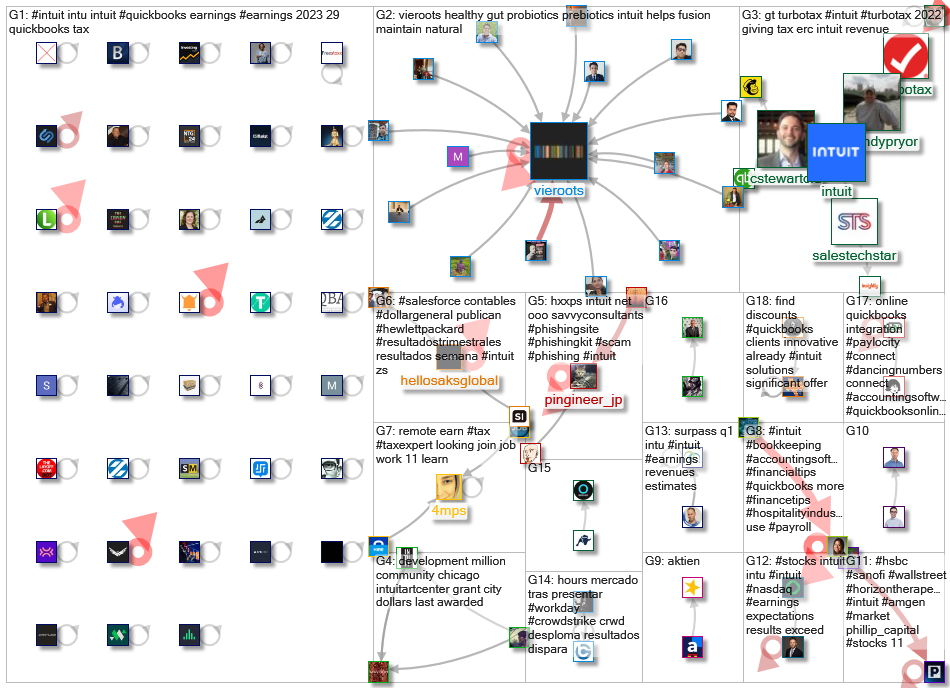Select the empty red X node in G1

tap(47, 53)
